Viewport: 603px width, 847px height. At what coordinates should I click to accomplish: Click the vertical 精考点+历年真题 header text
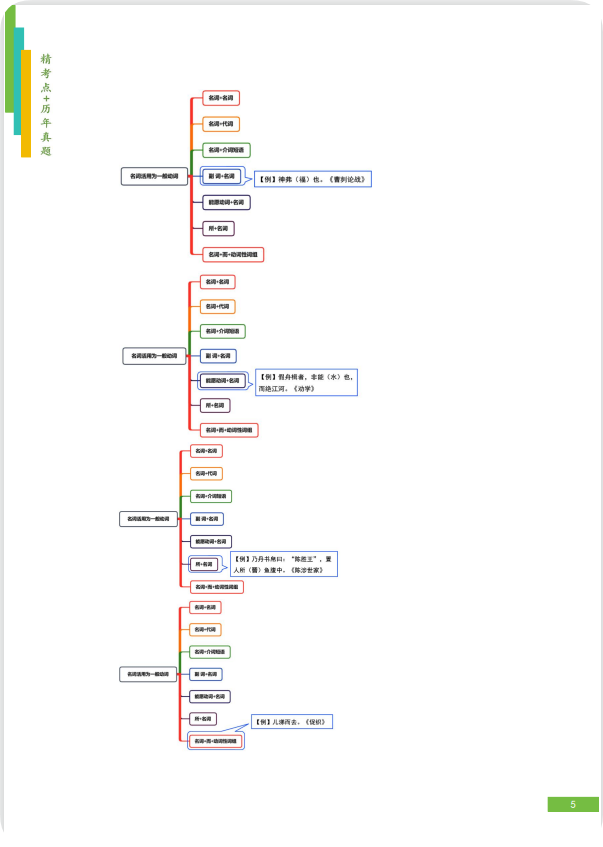point(46,105)
